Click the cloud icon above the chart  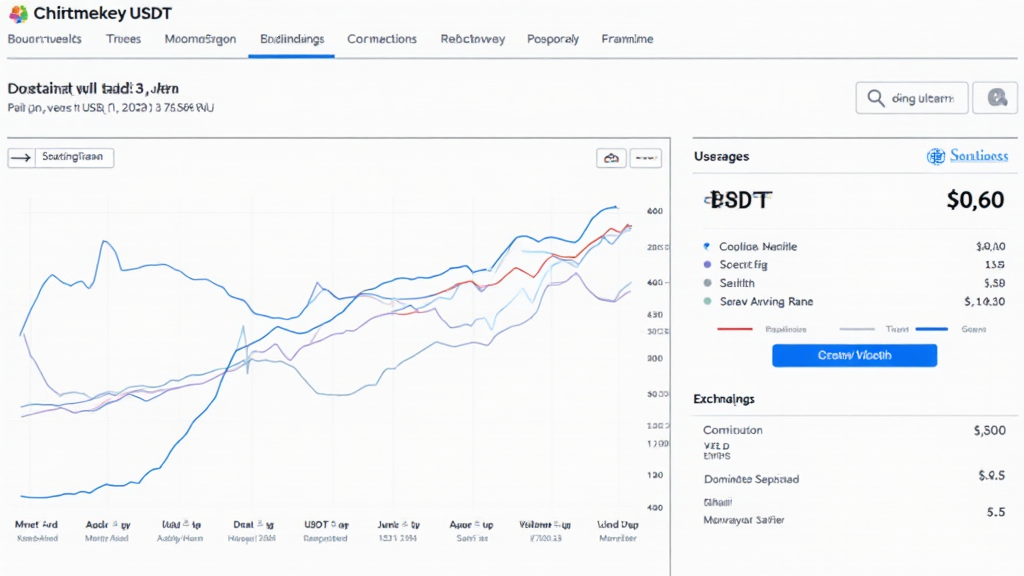611,158
